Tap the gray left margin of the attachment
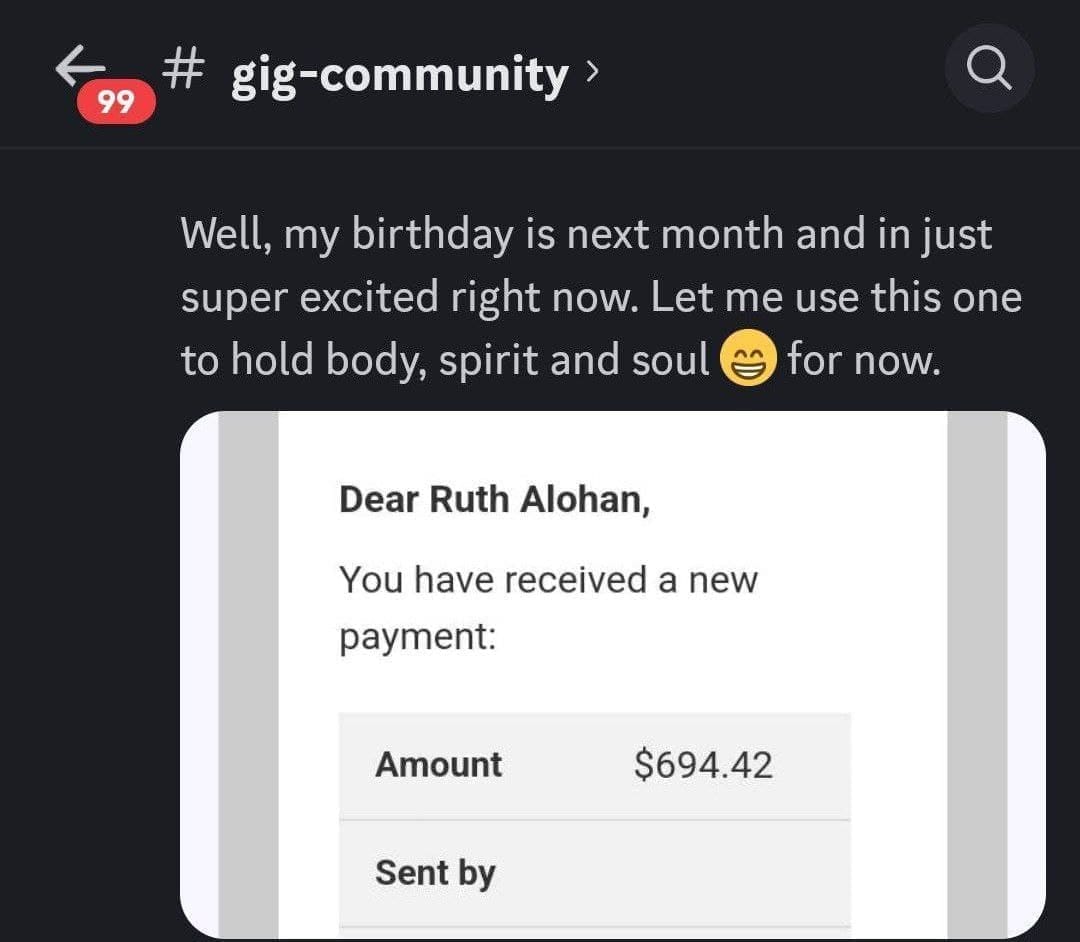 (249, 675)
